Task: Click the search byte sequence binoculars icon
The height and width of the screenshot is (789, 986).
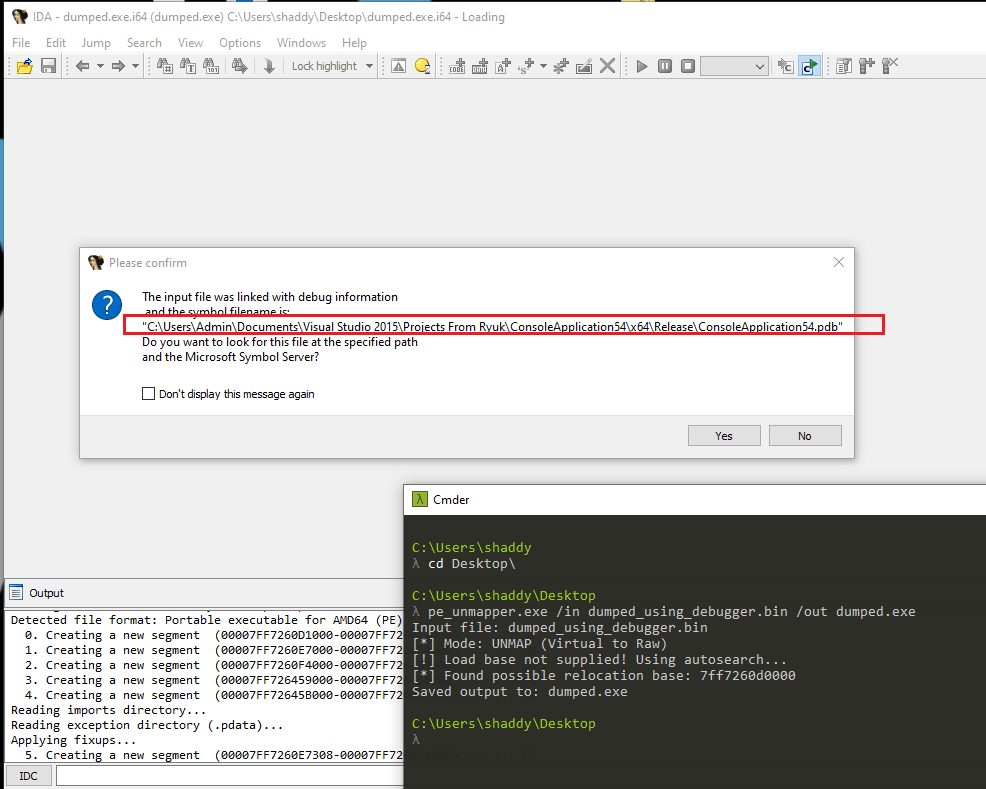Action: [211, 66]
